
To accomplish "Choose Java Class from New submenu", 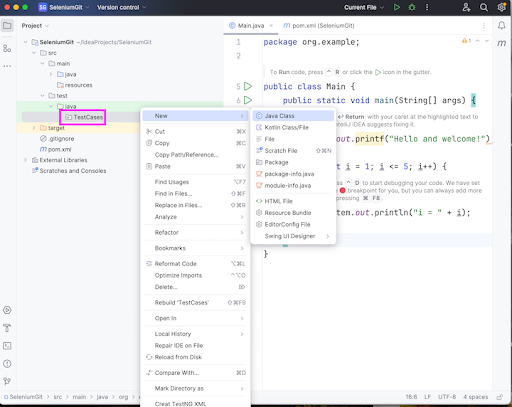I will pyautogui.click(x=293, y=116).
